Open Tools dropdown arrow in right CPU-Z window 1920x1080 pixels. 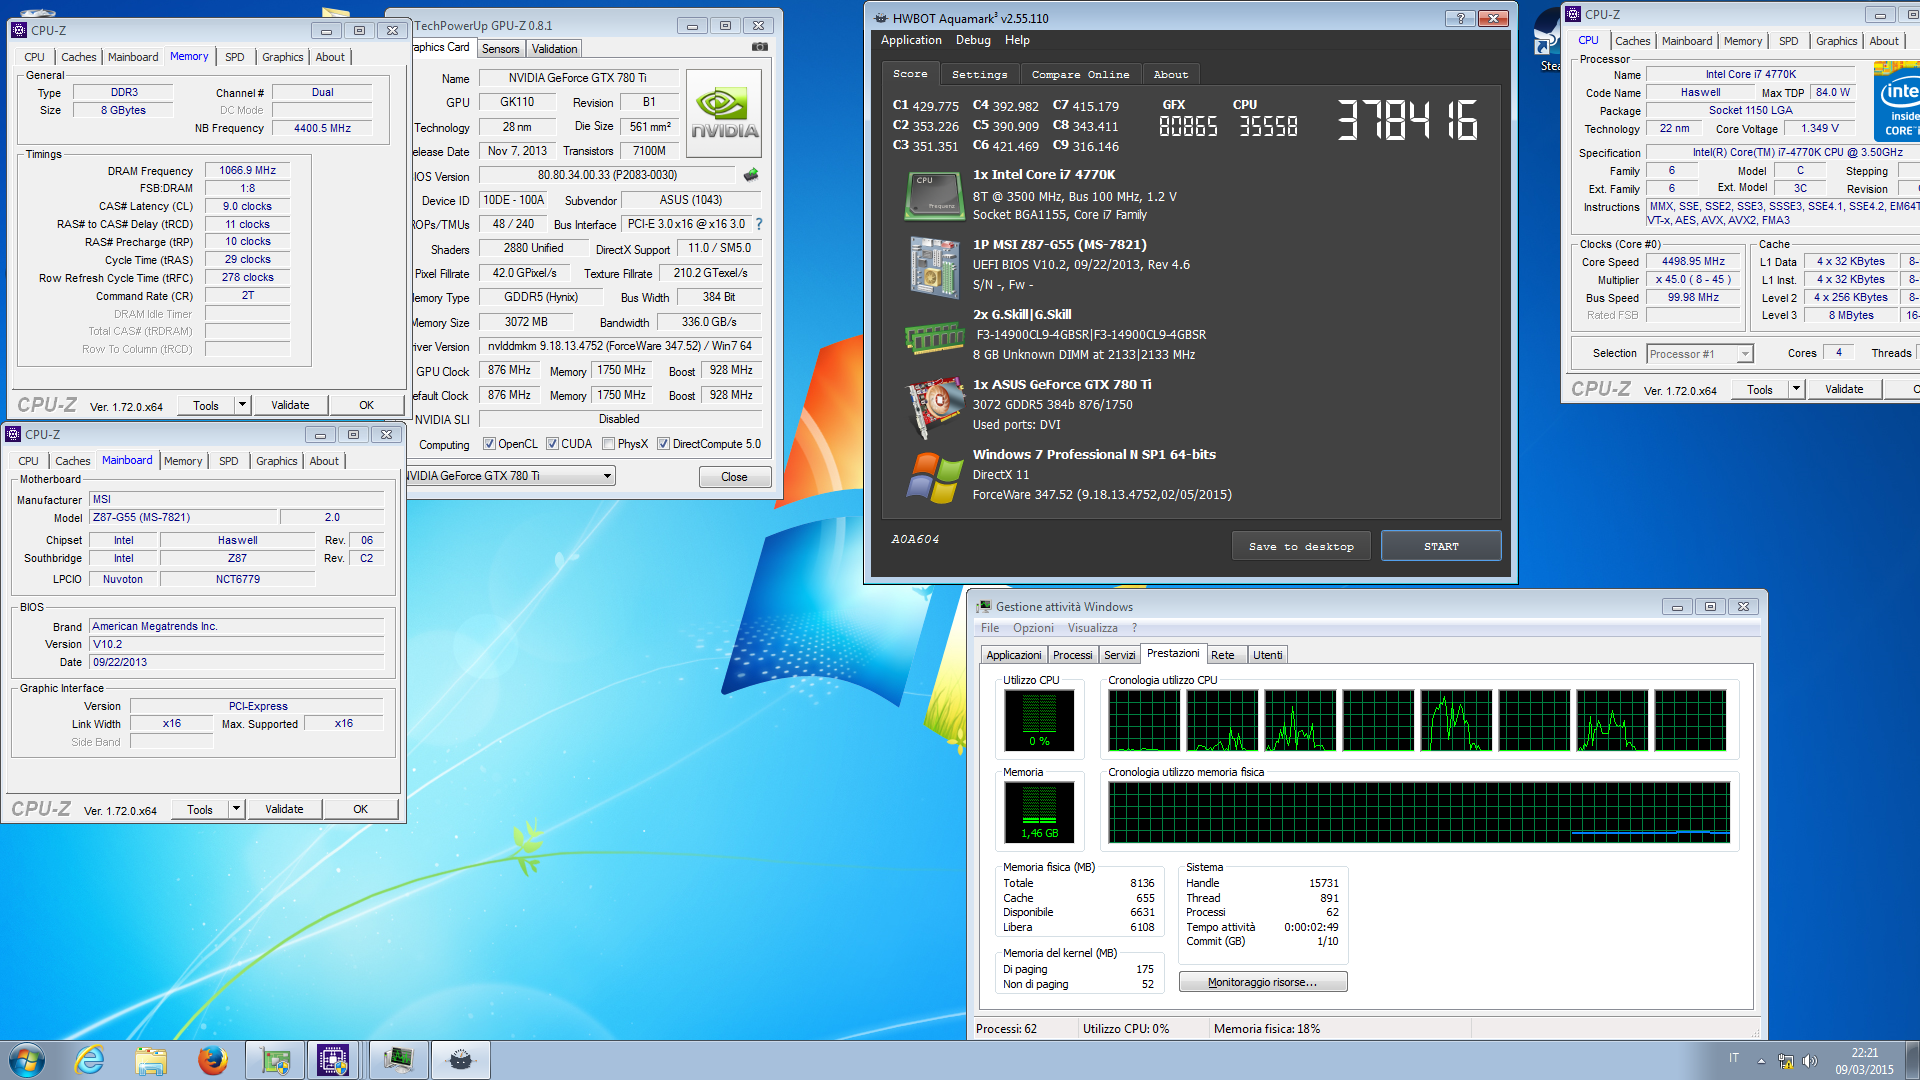coord(1796,389)
